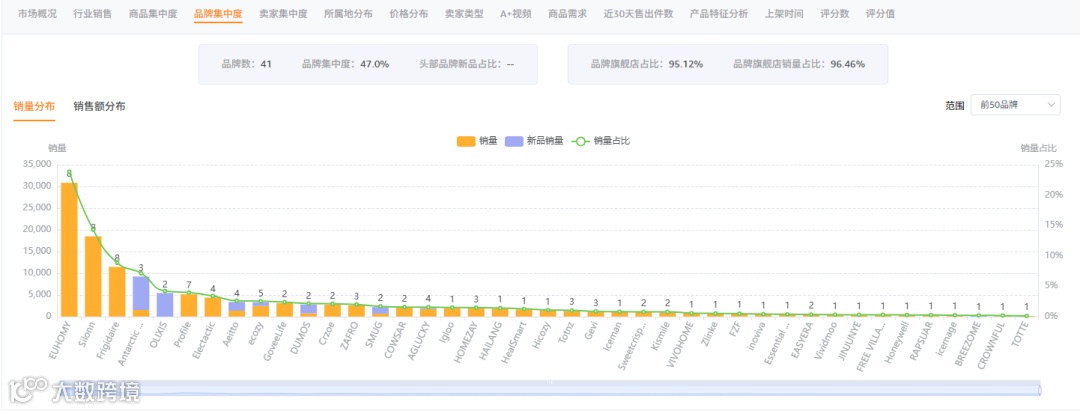Open the 卖家类型 tab
This screenshot has width=1080, height=411.
pos(464,13)
